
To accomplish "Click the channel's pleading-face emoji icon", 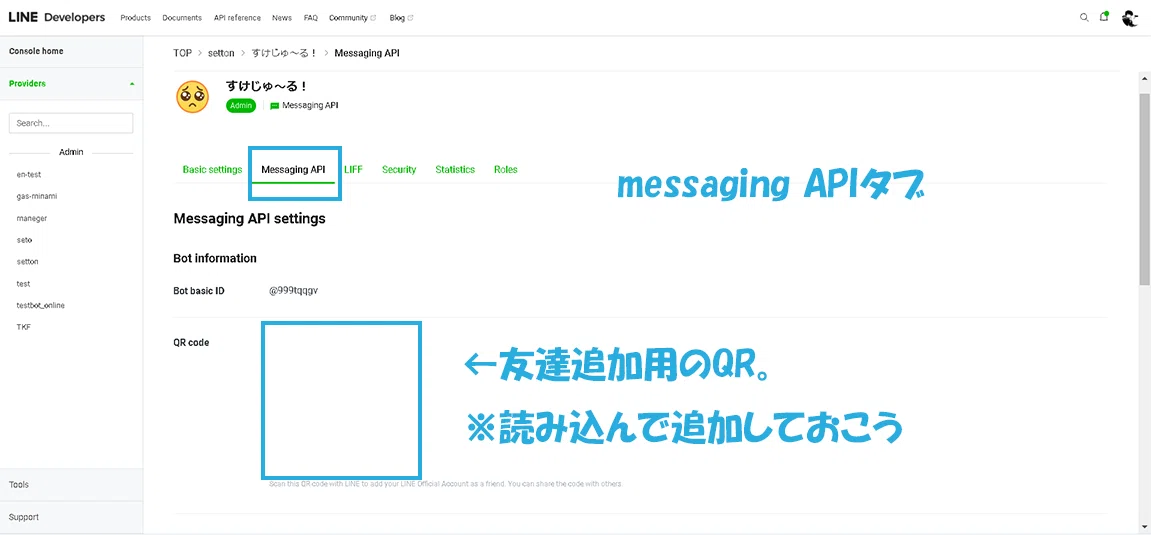I will [192, 97].
